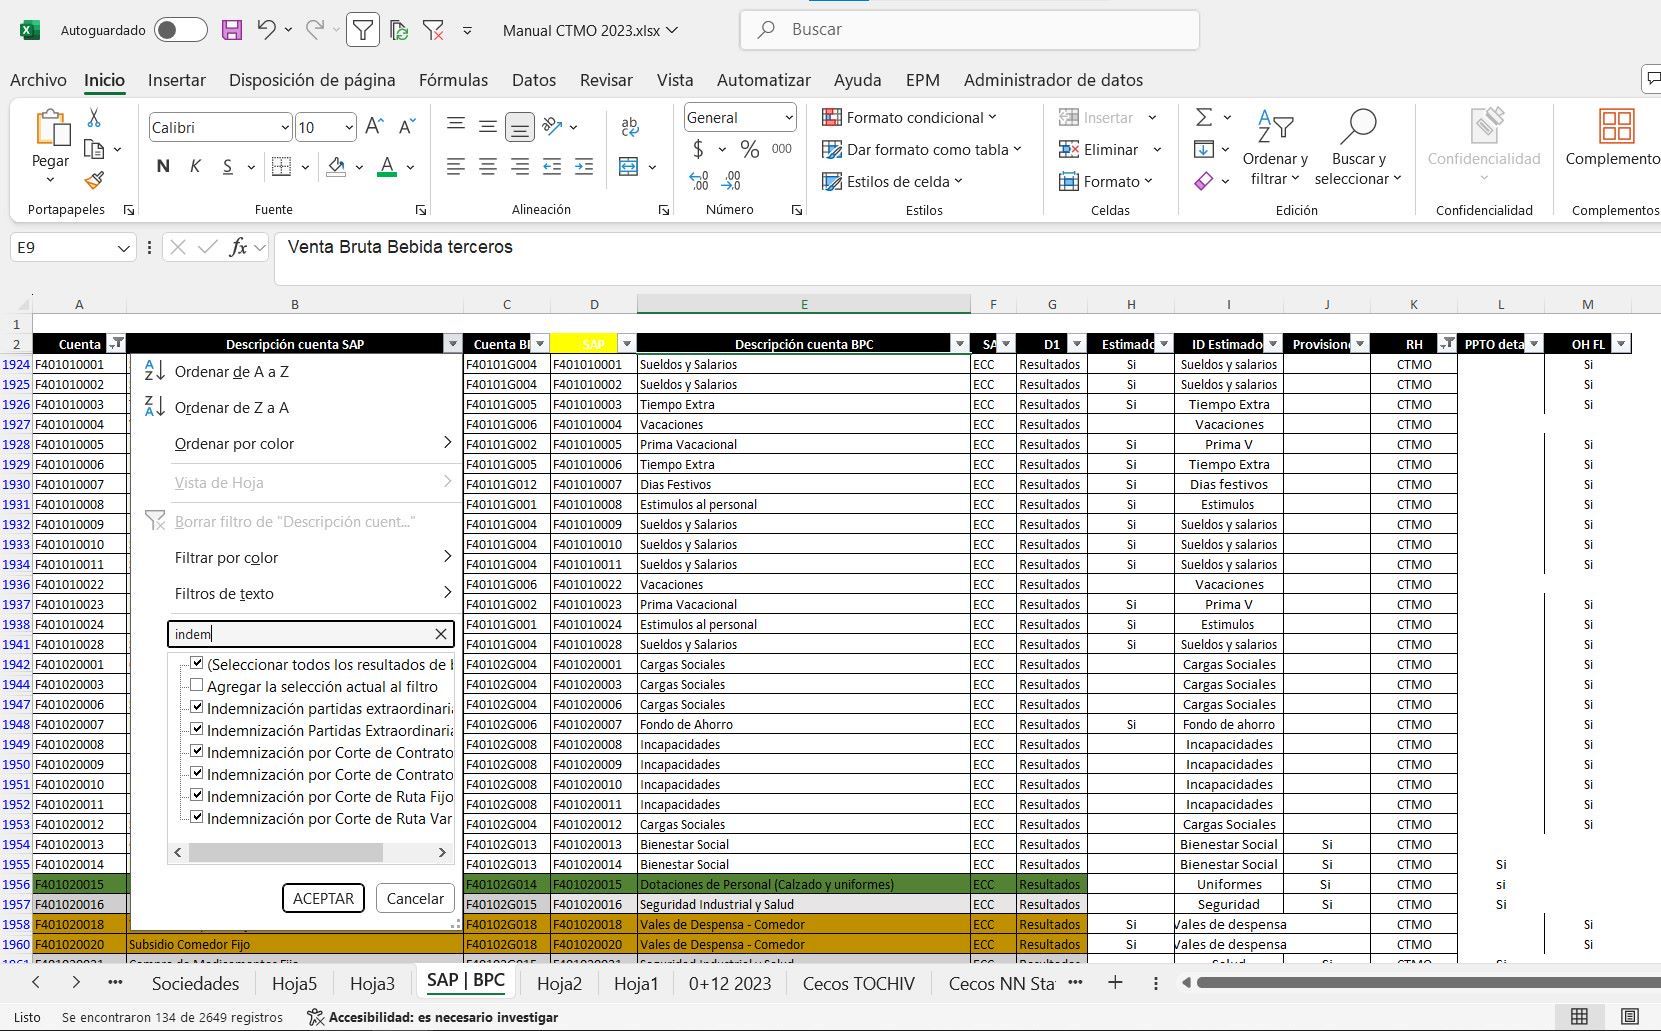The image size is (1661, 1031).
Task: Click Cancelar in the filter menu
Action: [x=415, y=898]
